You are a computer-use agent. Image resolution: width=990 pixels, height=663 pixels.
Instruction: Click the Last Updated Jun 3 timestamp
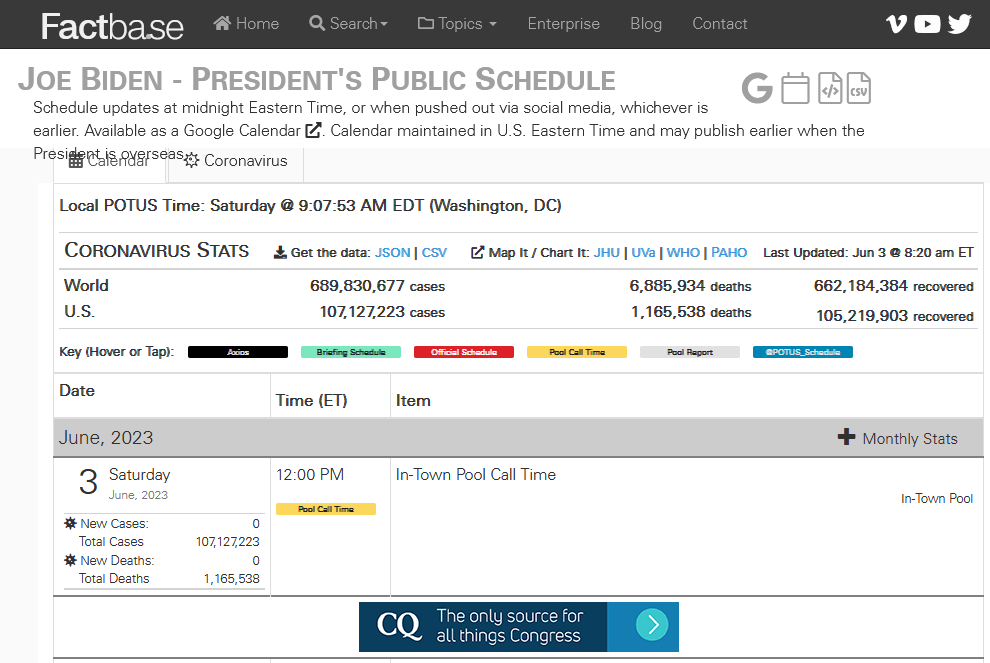tap(868, 253)
